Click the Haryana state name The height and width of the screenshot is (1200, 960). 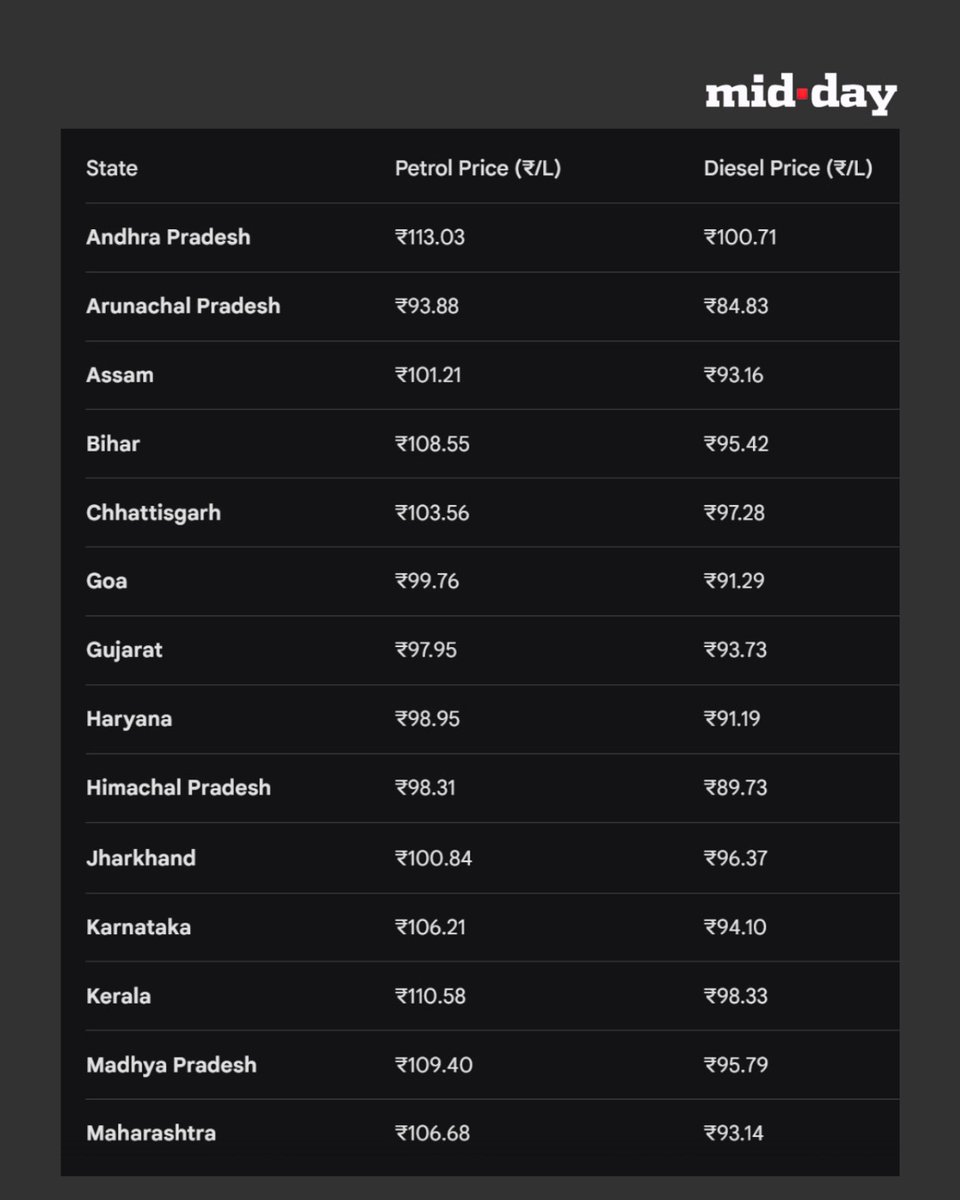click(129, 719)
